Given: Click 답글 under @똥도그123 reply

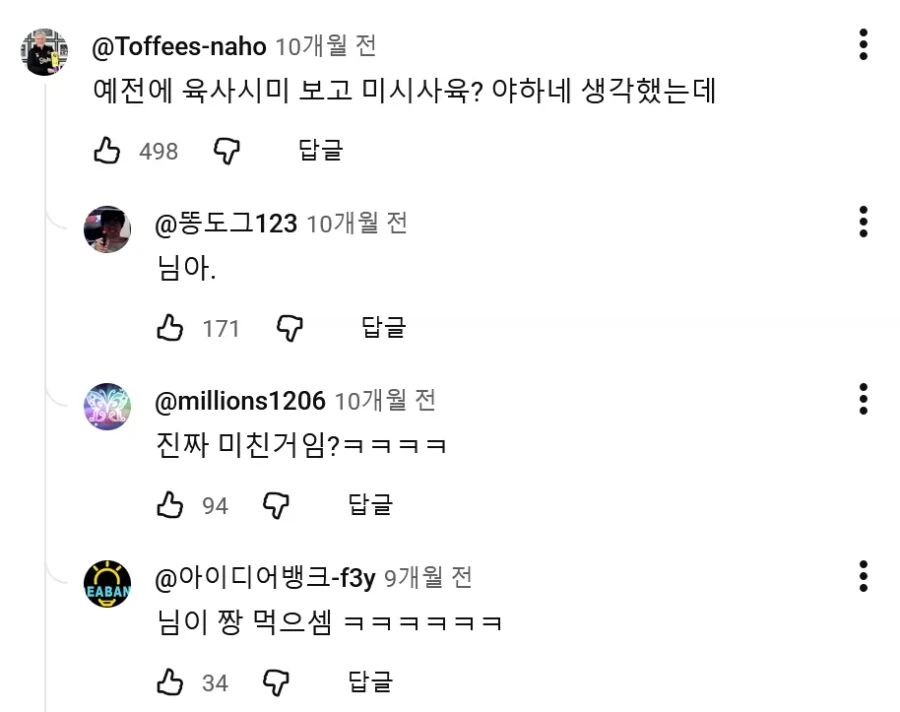Looking at the screenshot, I should pos(383,327).
